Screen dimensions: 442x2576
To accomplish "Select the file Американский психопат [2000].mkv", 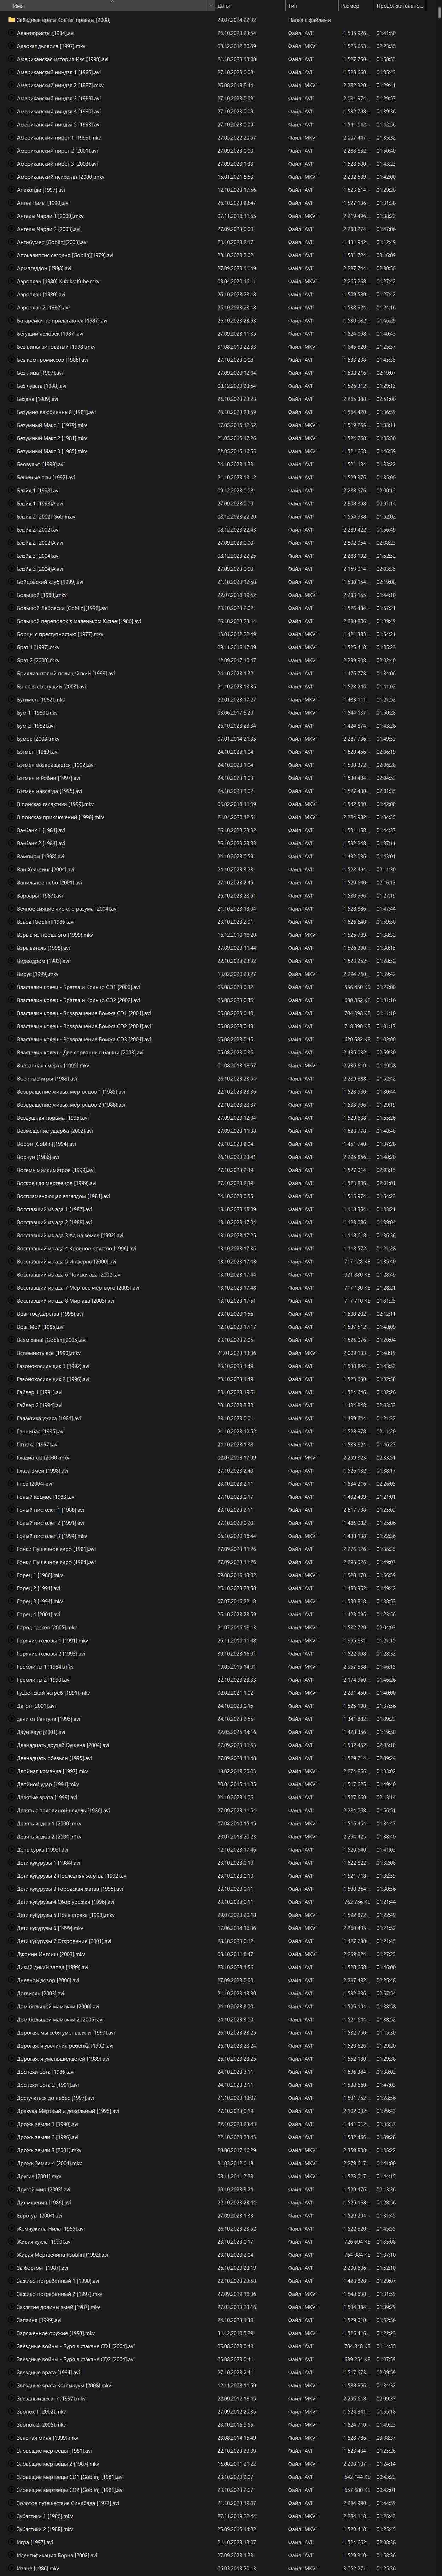I will point(221,176).
